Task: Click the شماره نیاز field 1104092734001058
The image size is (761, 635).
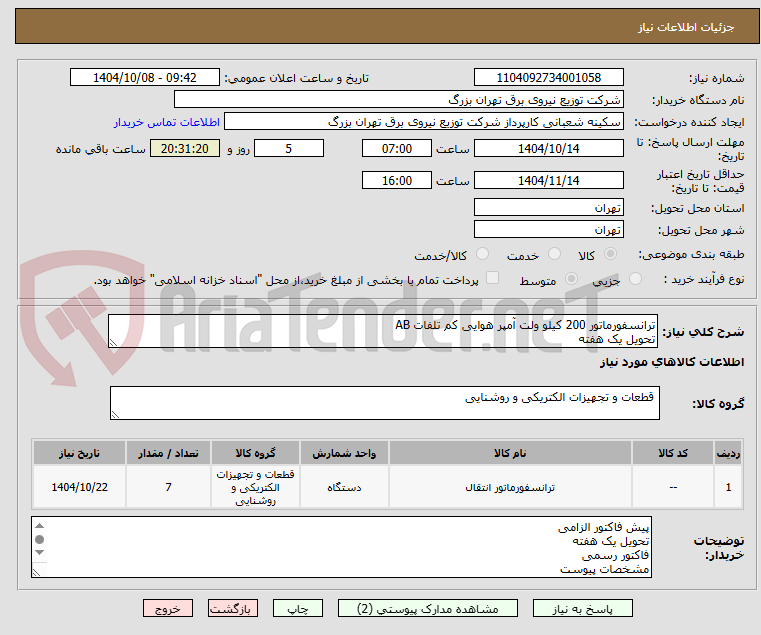Action: [x=548, y=78]
